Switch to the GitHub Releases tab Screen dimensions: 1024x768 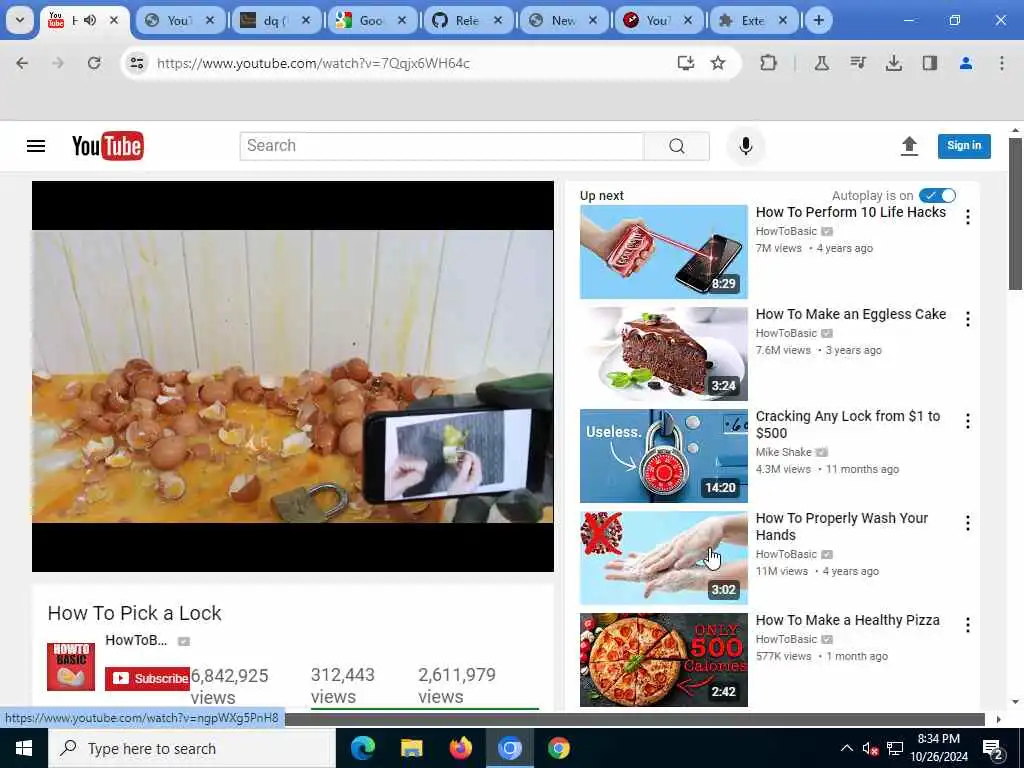coord(467,20)
